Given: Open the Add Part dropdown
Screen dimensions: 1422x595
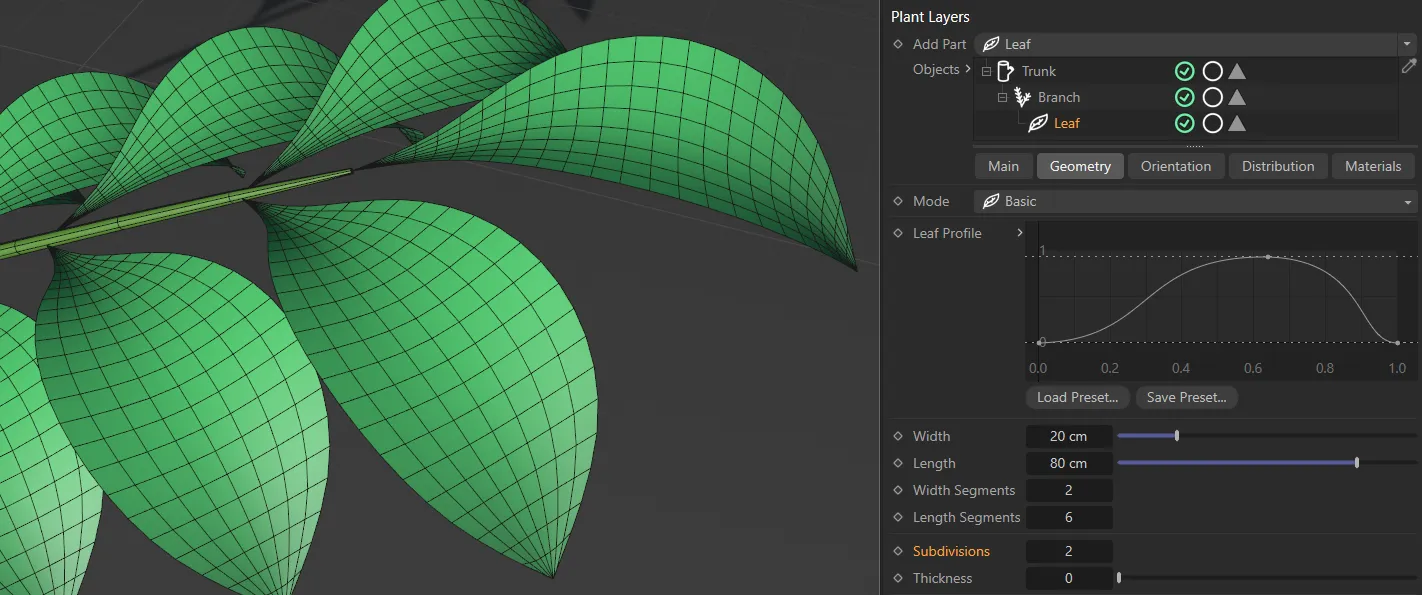Looking at the screenshot, I should (1407, 44).
